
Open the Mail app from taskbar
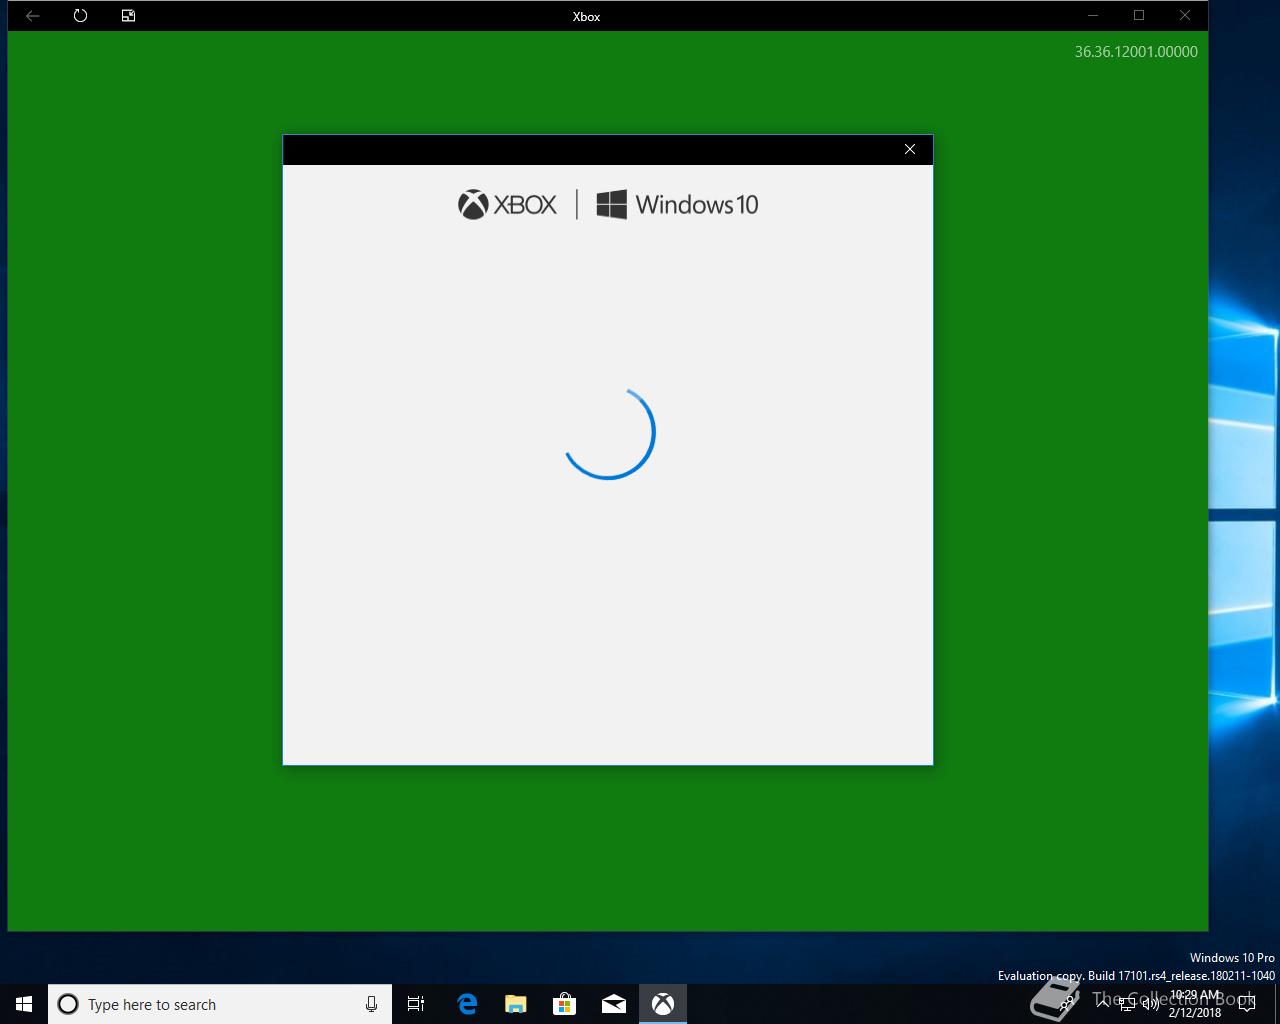[x=614, y=1004]
